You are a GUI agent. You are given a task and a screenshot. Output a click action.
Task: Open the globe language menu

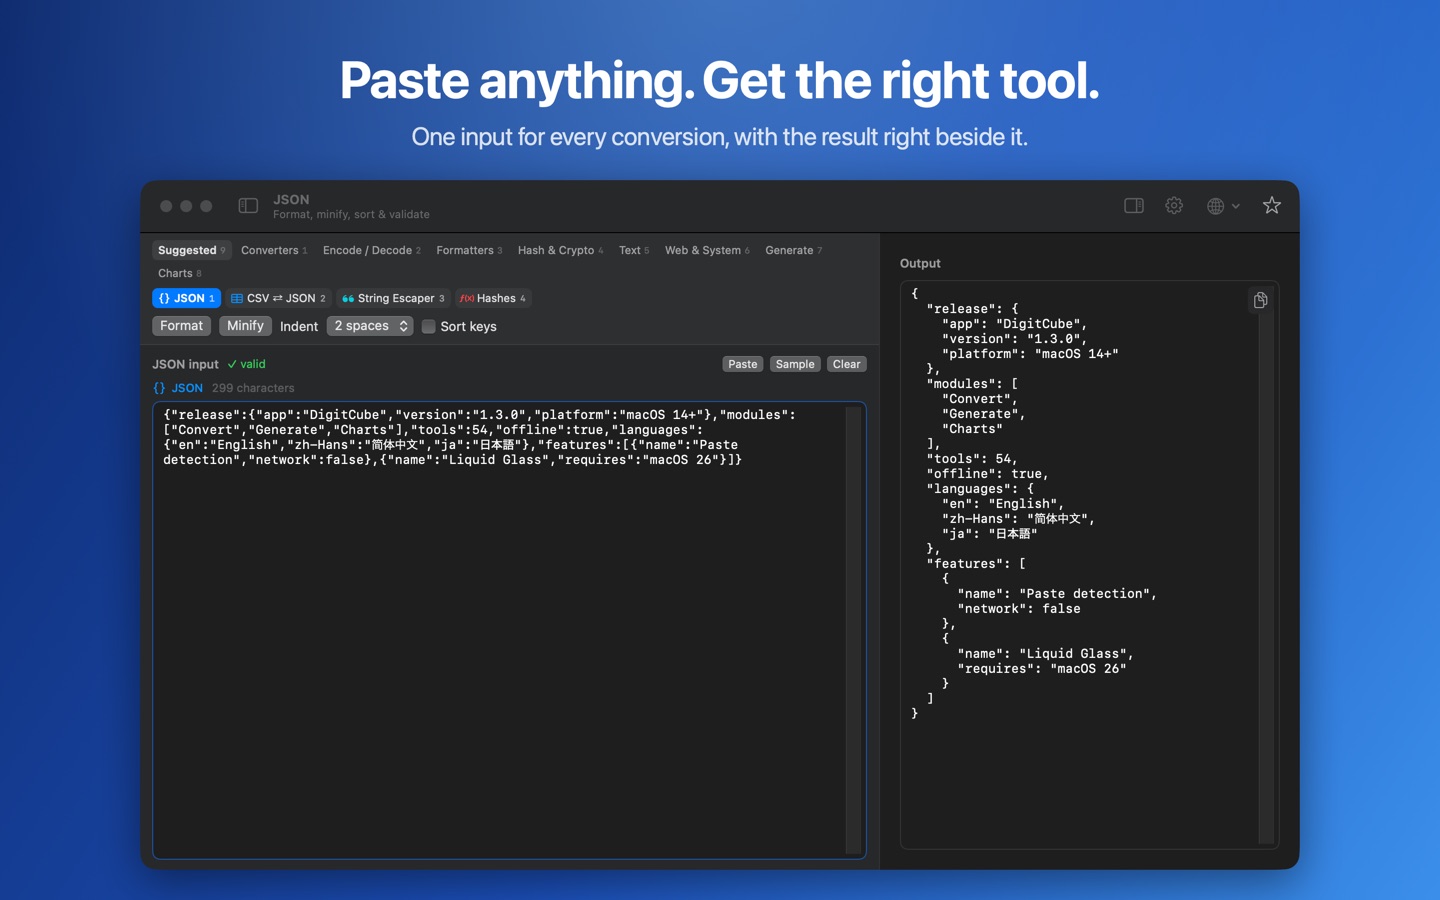tap(1222, 206)
